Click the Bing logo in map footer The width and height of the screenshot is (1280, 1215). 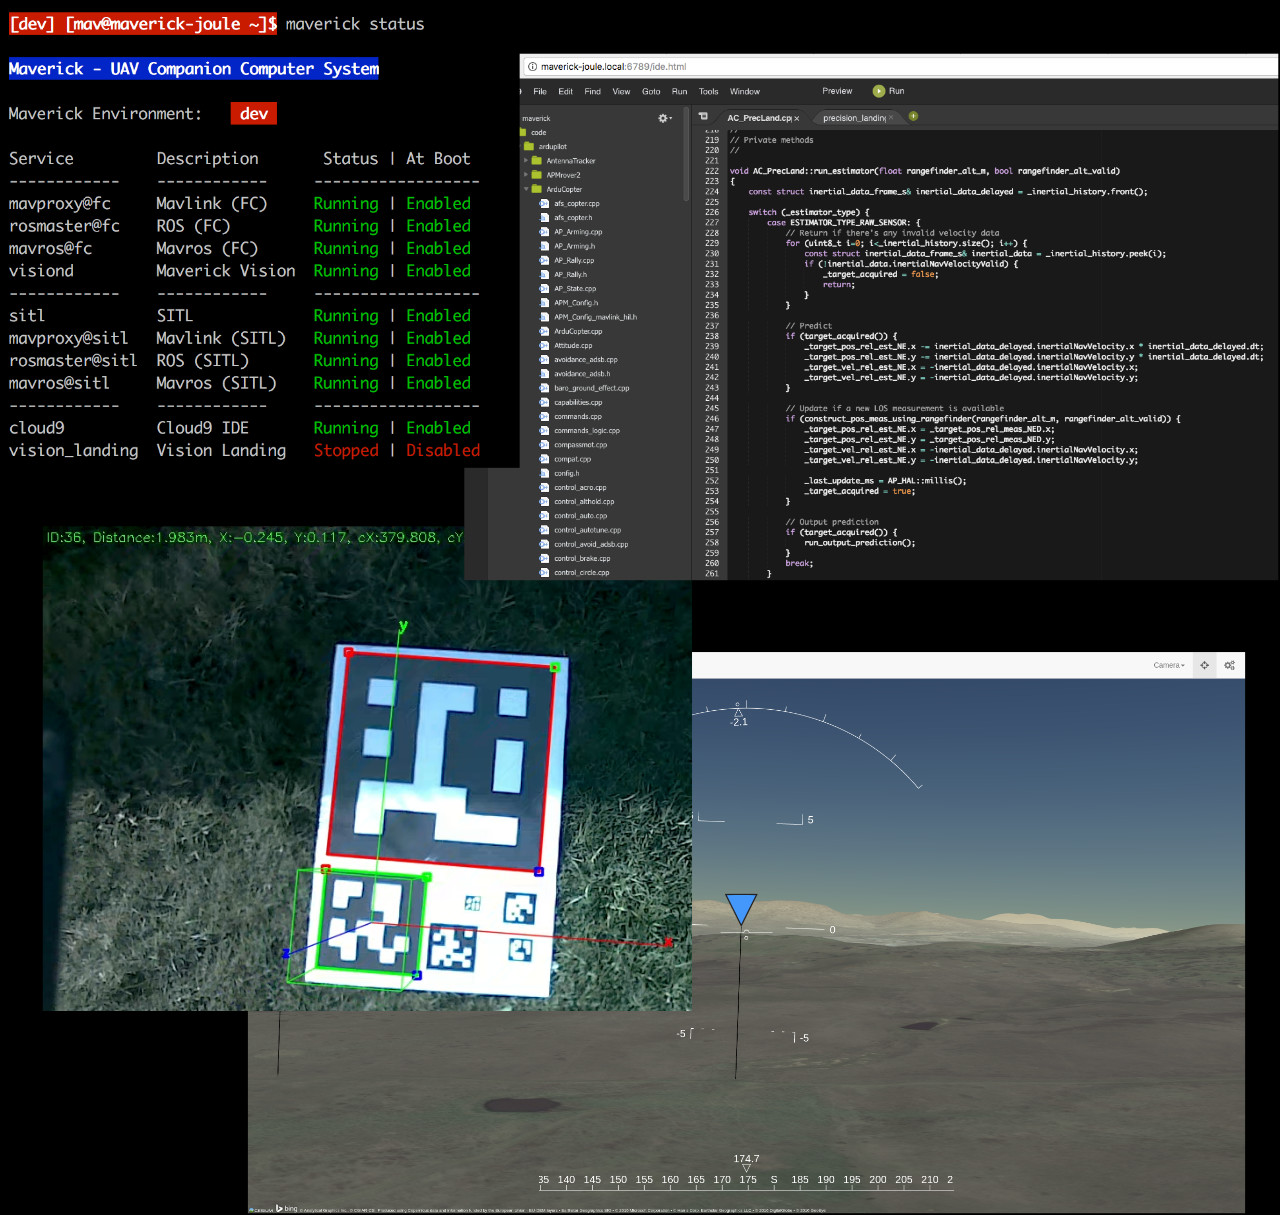pos(286,1208)
